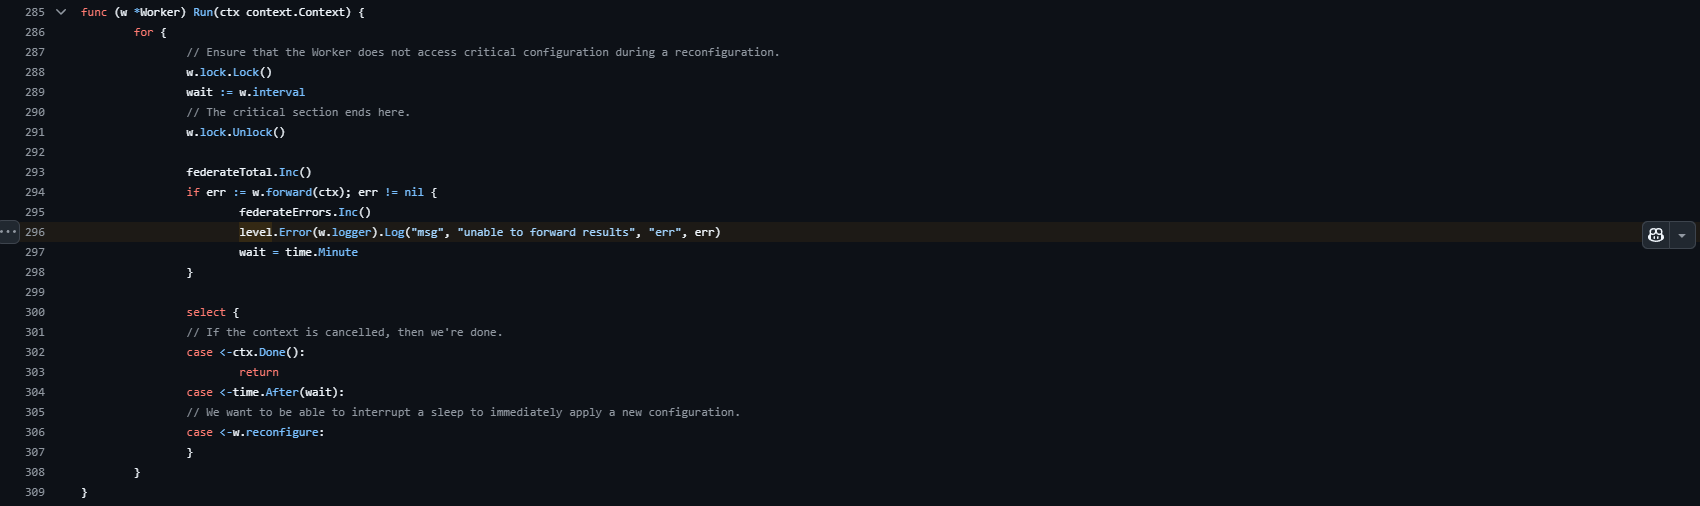Expand Copilot dropdown arrow beside icon
The image size is (1700, 506).
click(1682, 234)
